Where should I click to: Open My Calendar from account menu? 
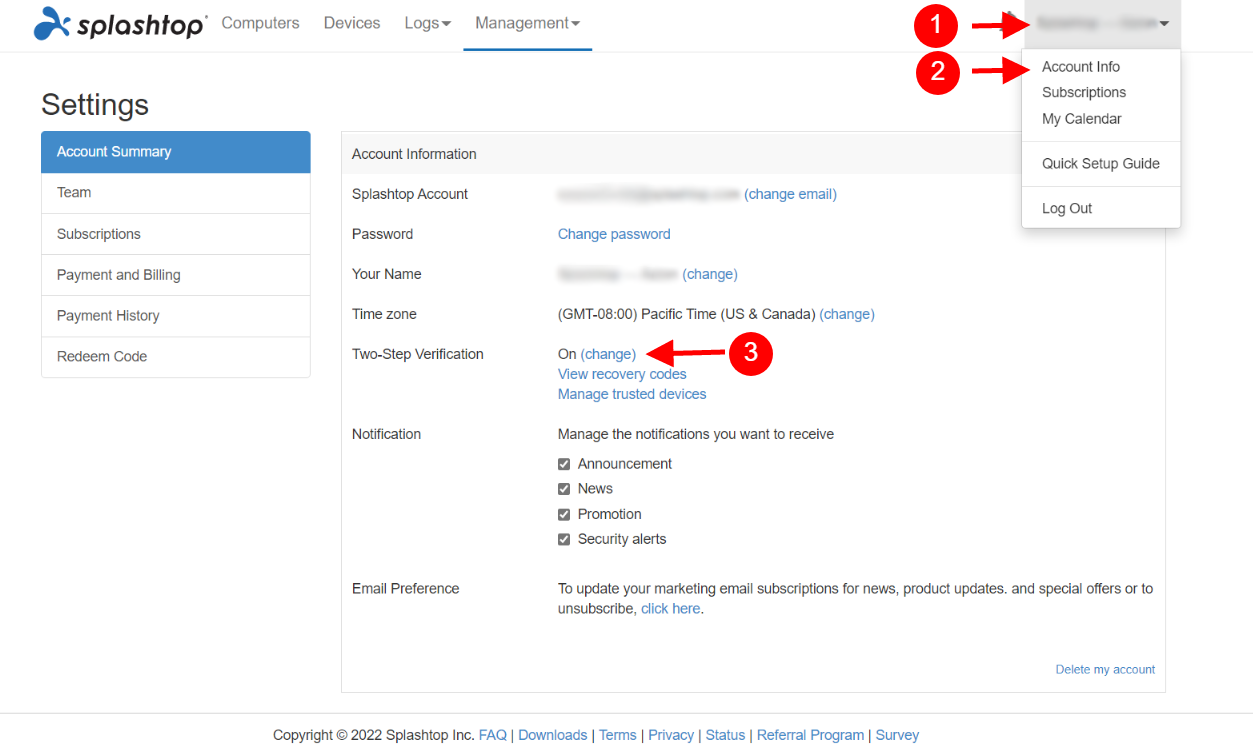[x=1082, y=119]
